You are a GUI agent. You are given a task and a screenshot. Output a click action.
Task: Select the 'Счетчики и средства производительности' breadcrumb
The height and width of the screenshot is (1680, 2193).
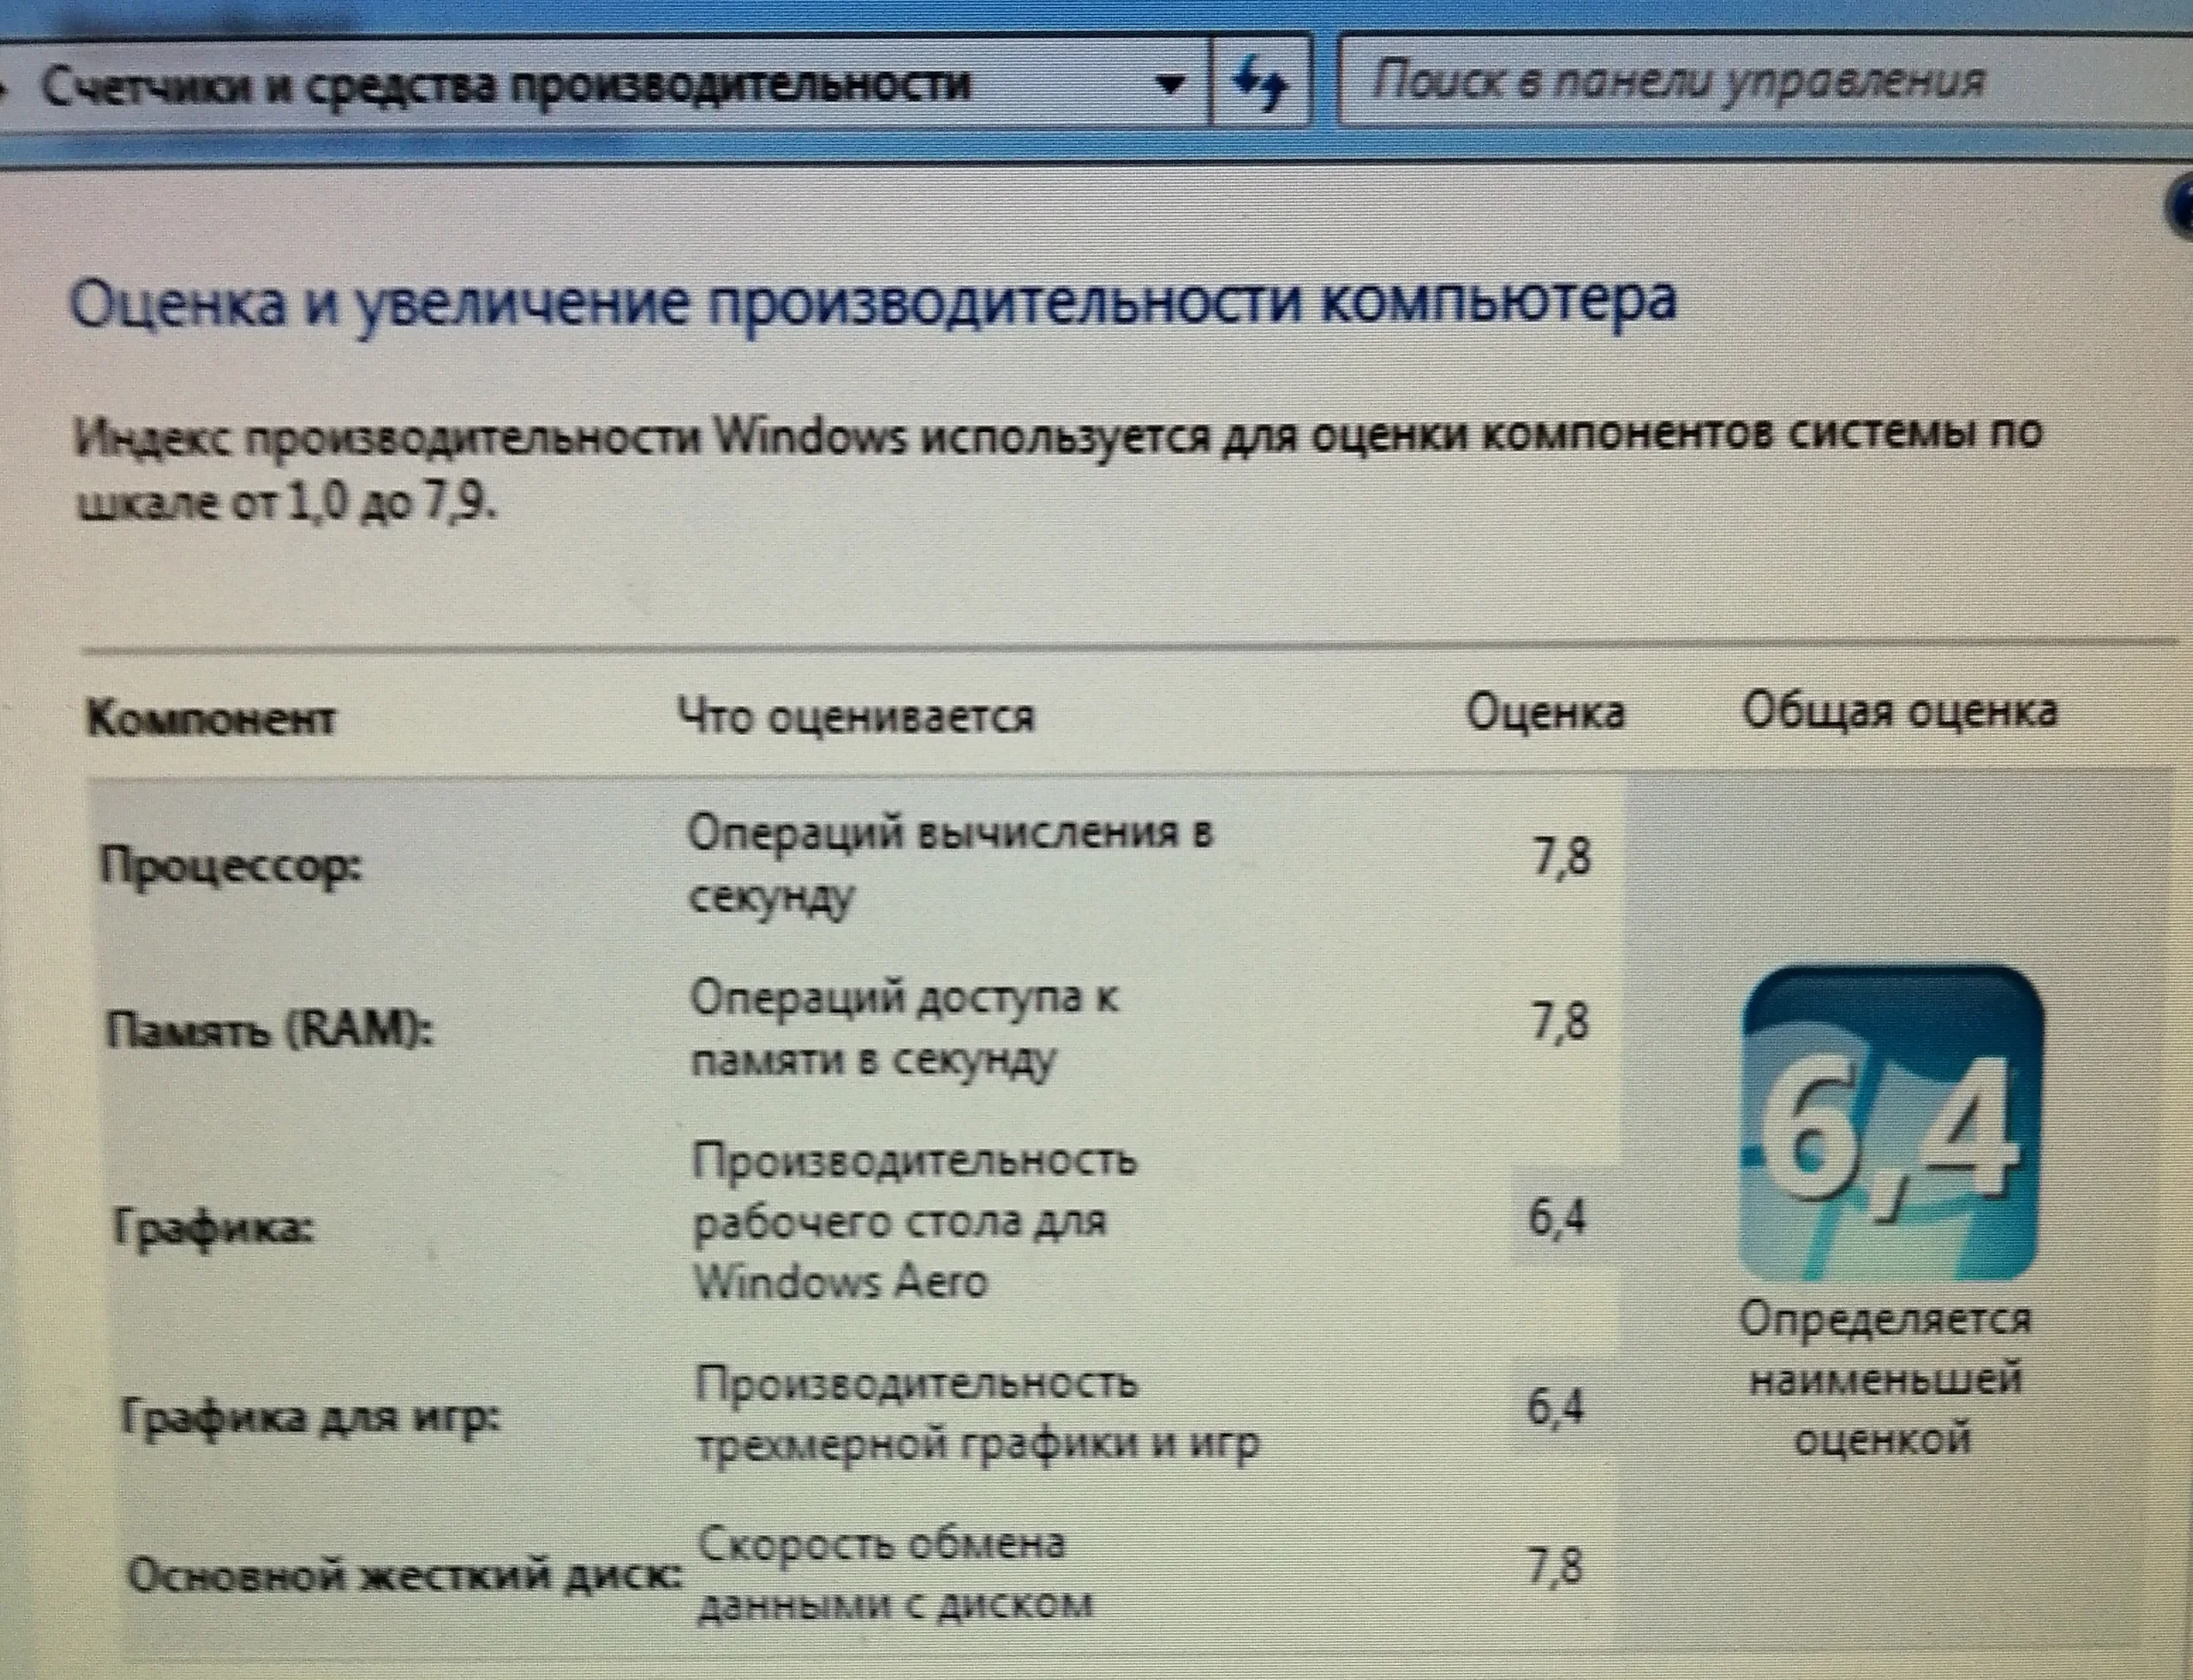pyautogui.click(x=506, y=85)
